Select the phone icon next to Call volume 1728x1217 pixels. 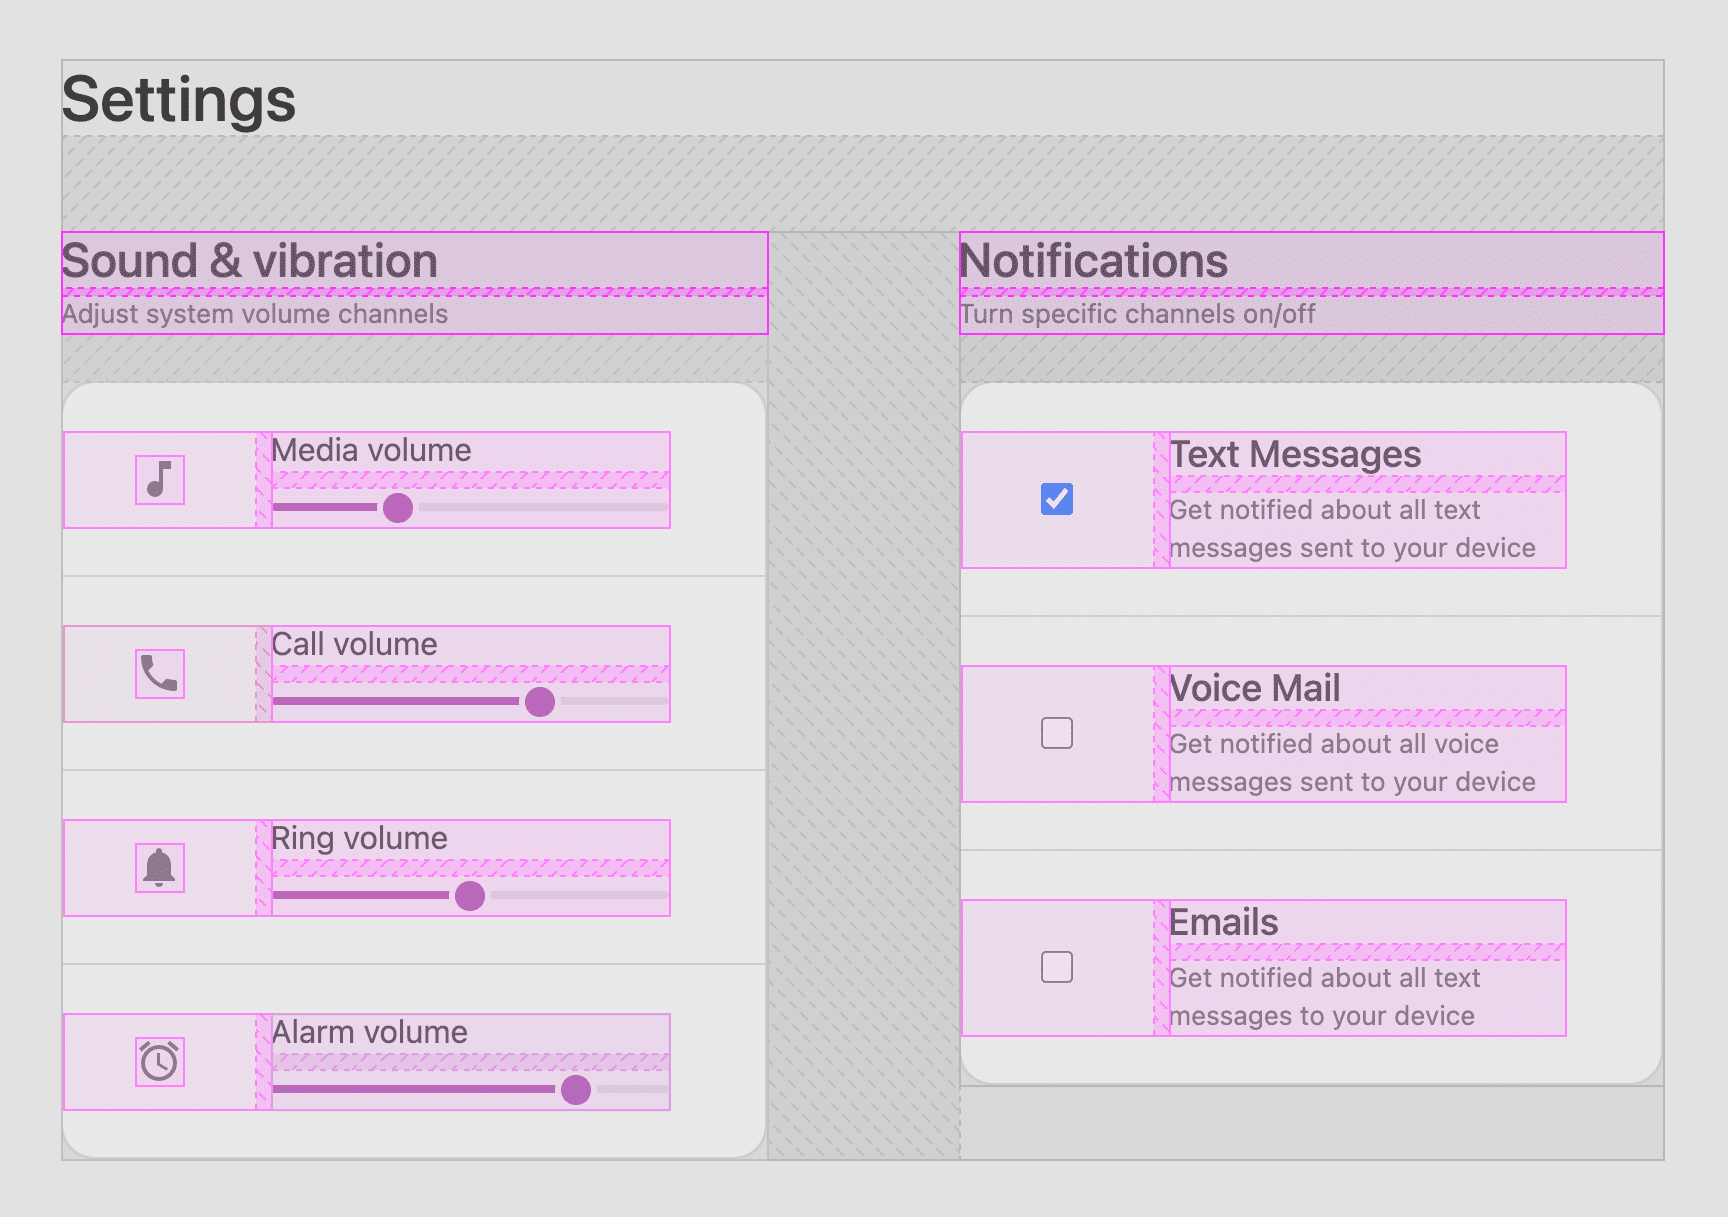pos(159,674)
